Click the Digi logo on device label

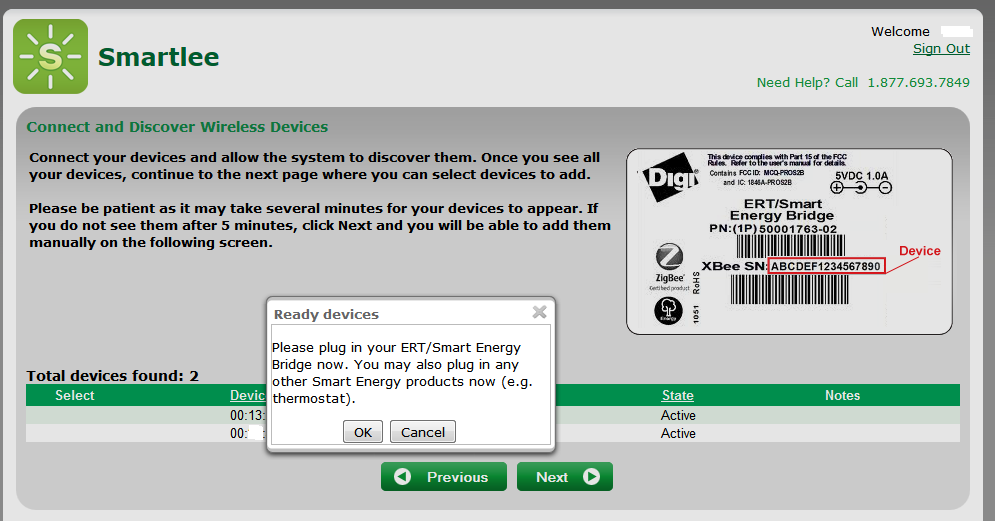tap(668, 179)
